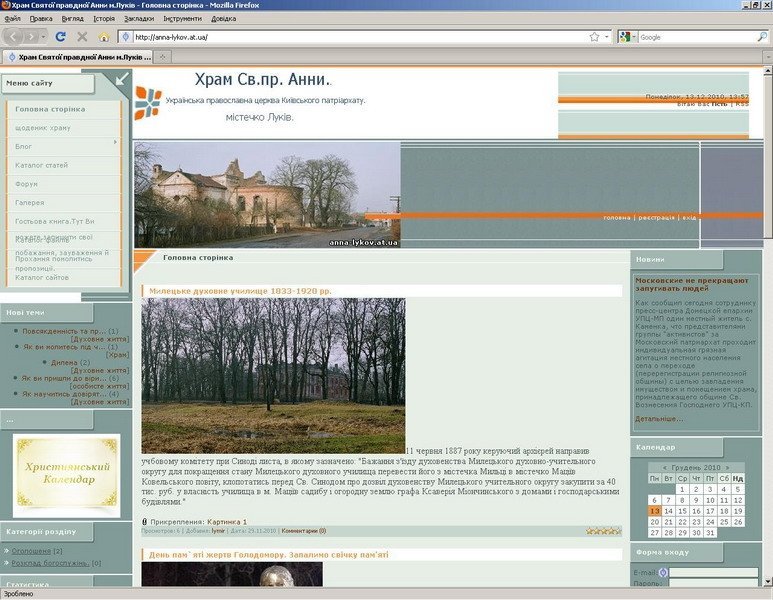
Task: Click the реєстрація link in banner
Action: [x=656, y=217]
